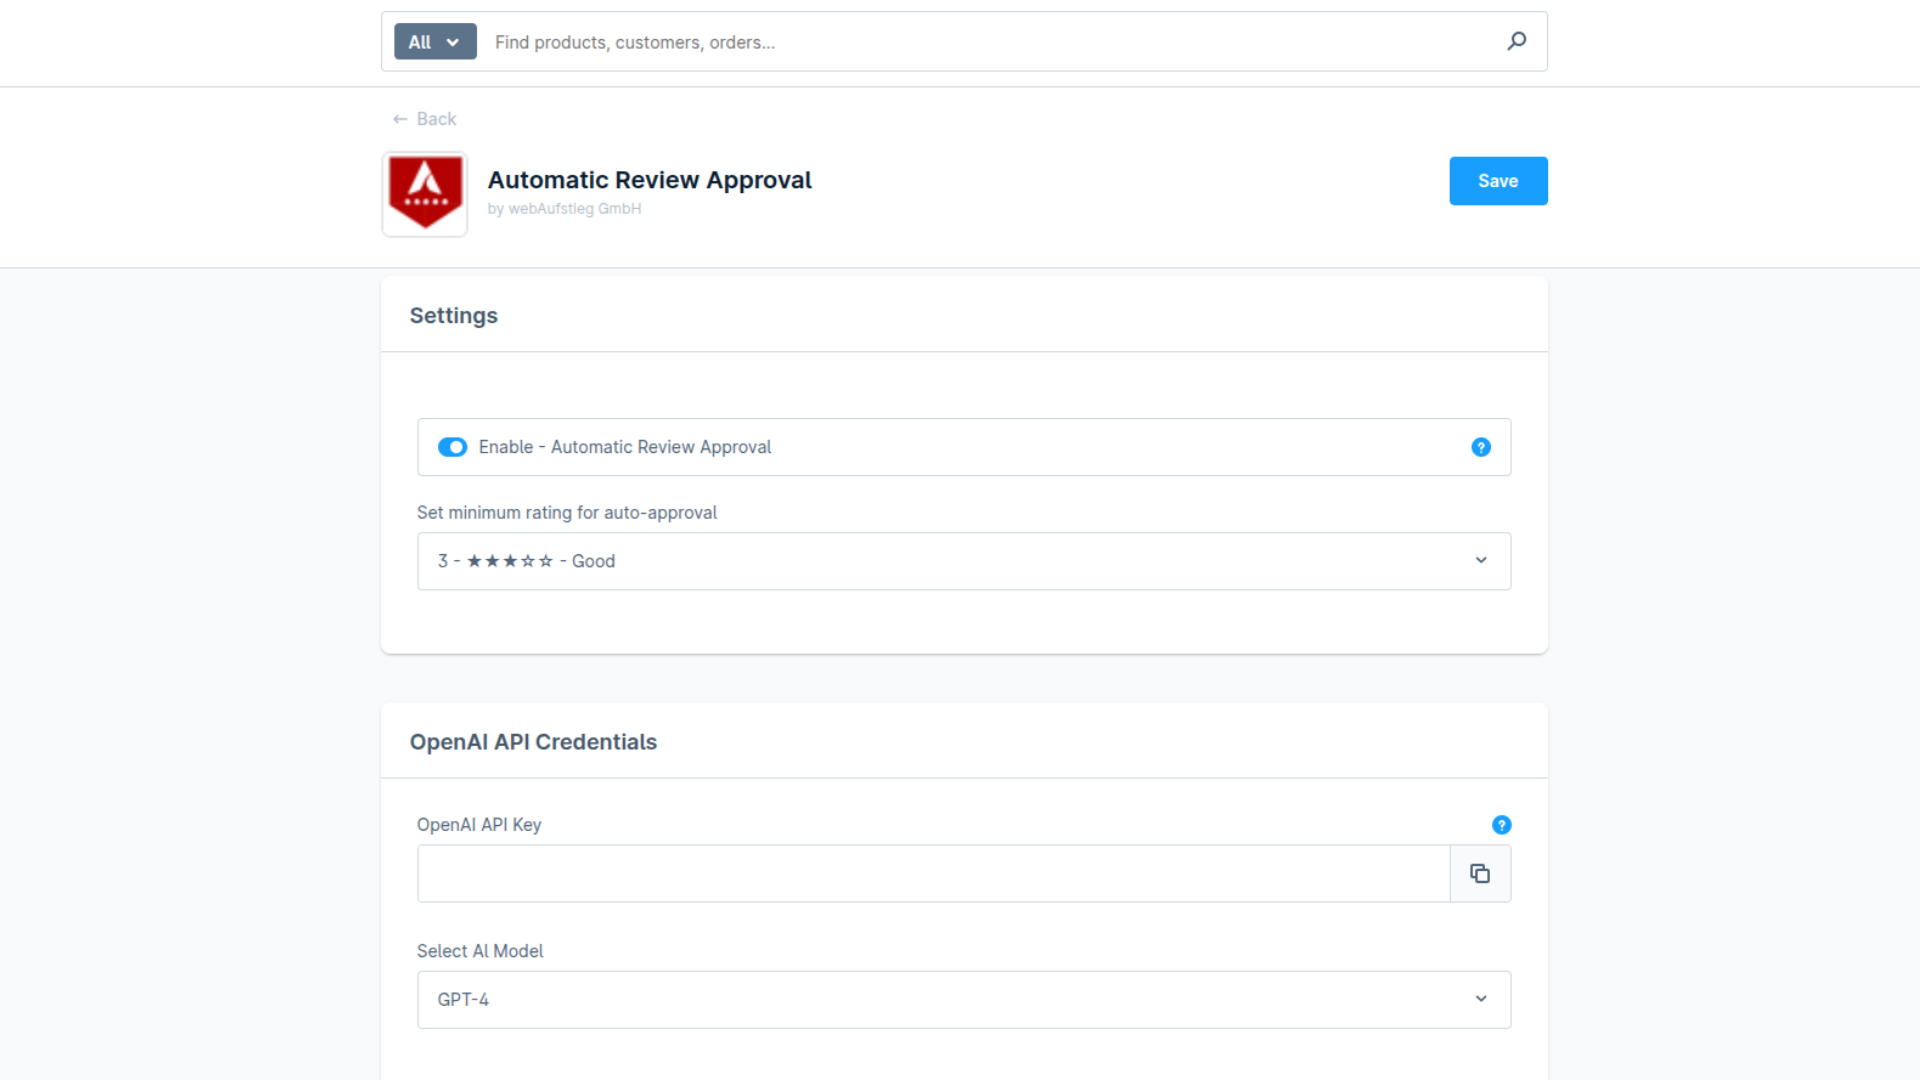Open the All search filter dropdown
This screenshot has height=1080, width=1920.
click(x=435, y=42)
